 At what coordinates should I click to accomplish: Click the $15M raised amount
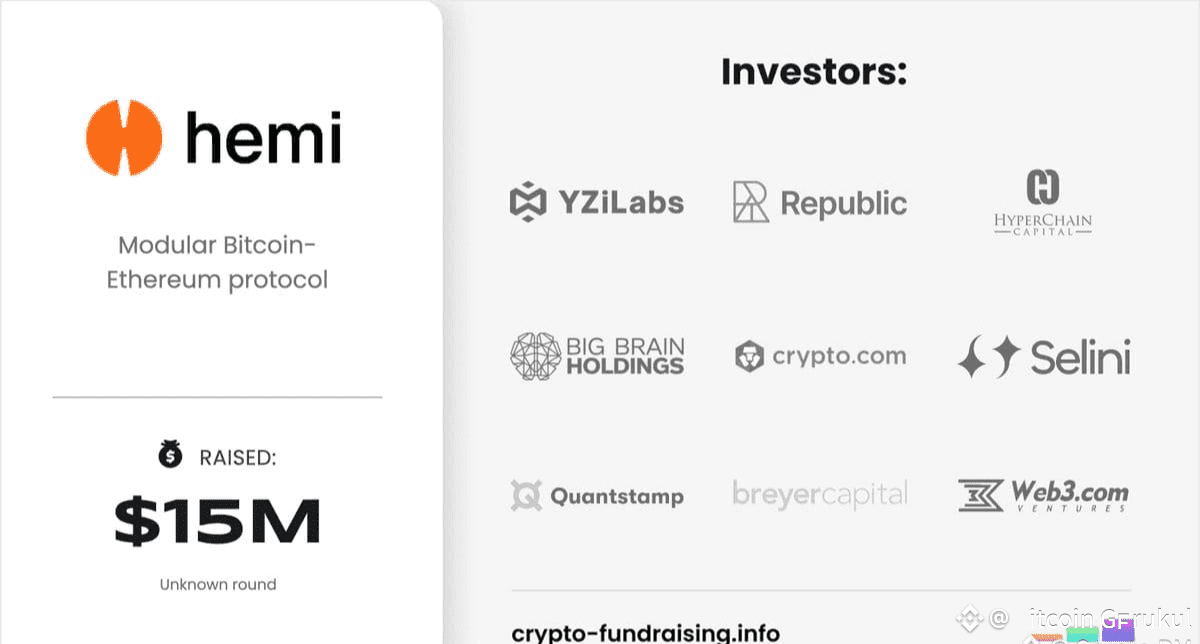pos(217,521)
